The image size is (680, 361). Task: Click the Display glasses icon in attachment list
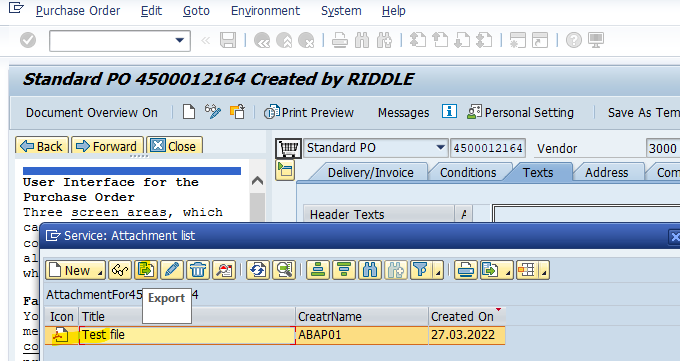pos(120,270)
